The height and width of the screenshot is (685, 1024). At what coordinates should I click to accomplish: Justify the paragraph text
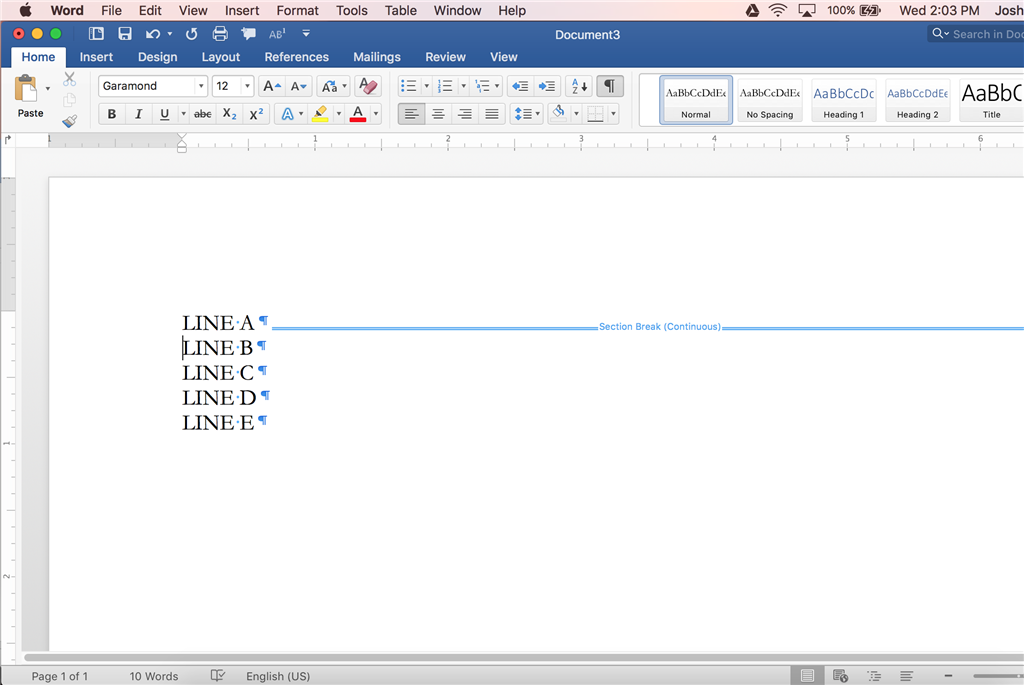pyautogui.click(x=491, y=114)
